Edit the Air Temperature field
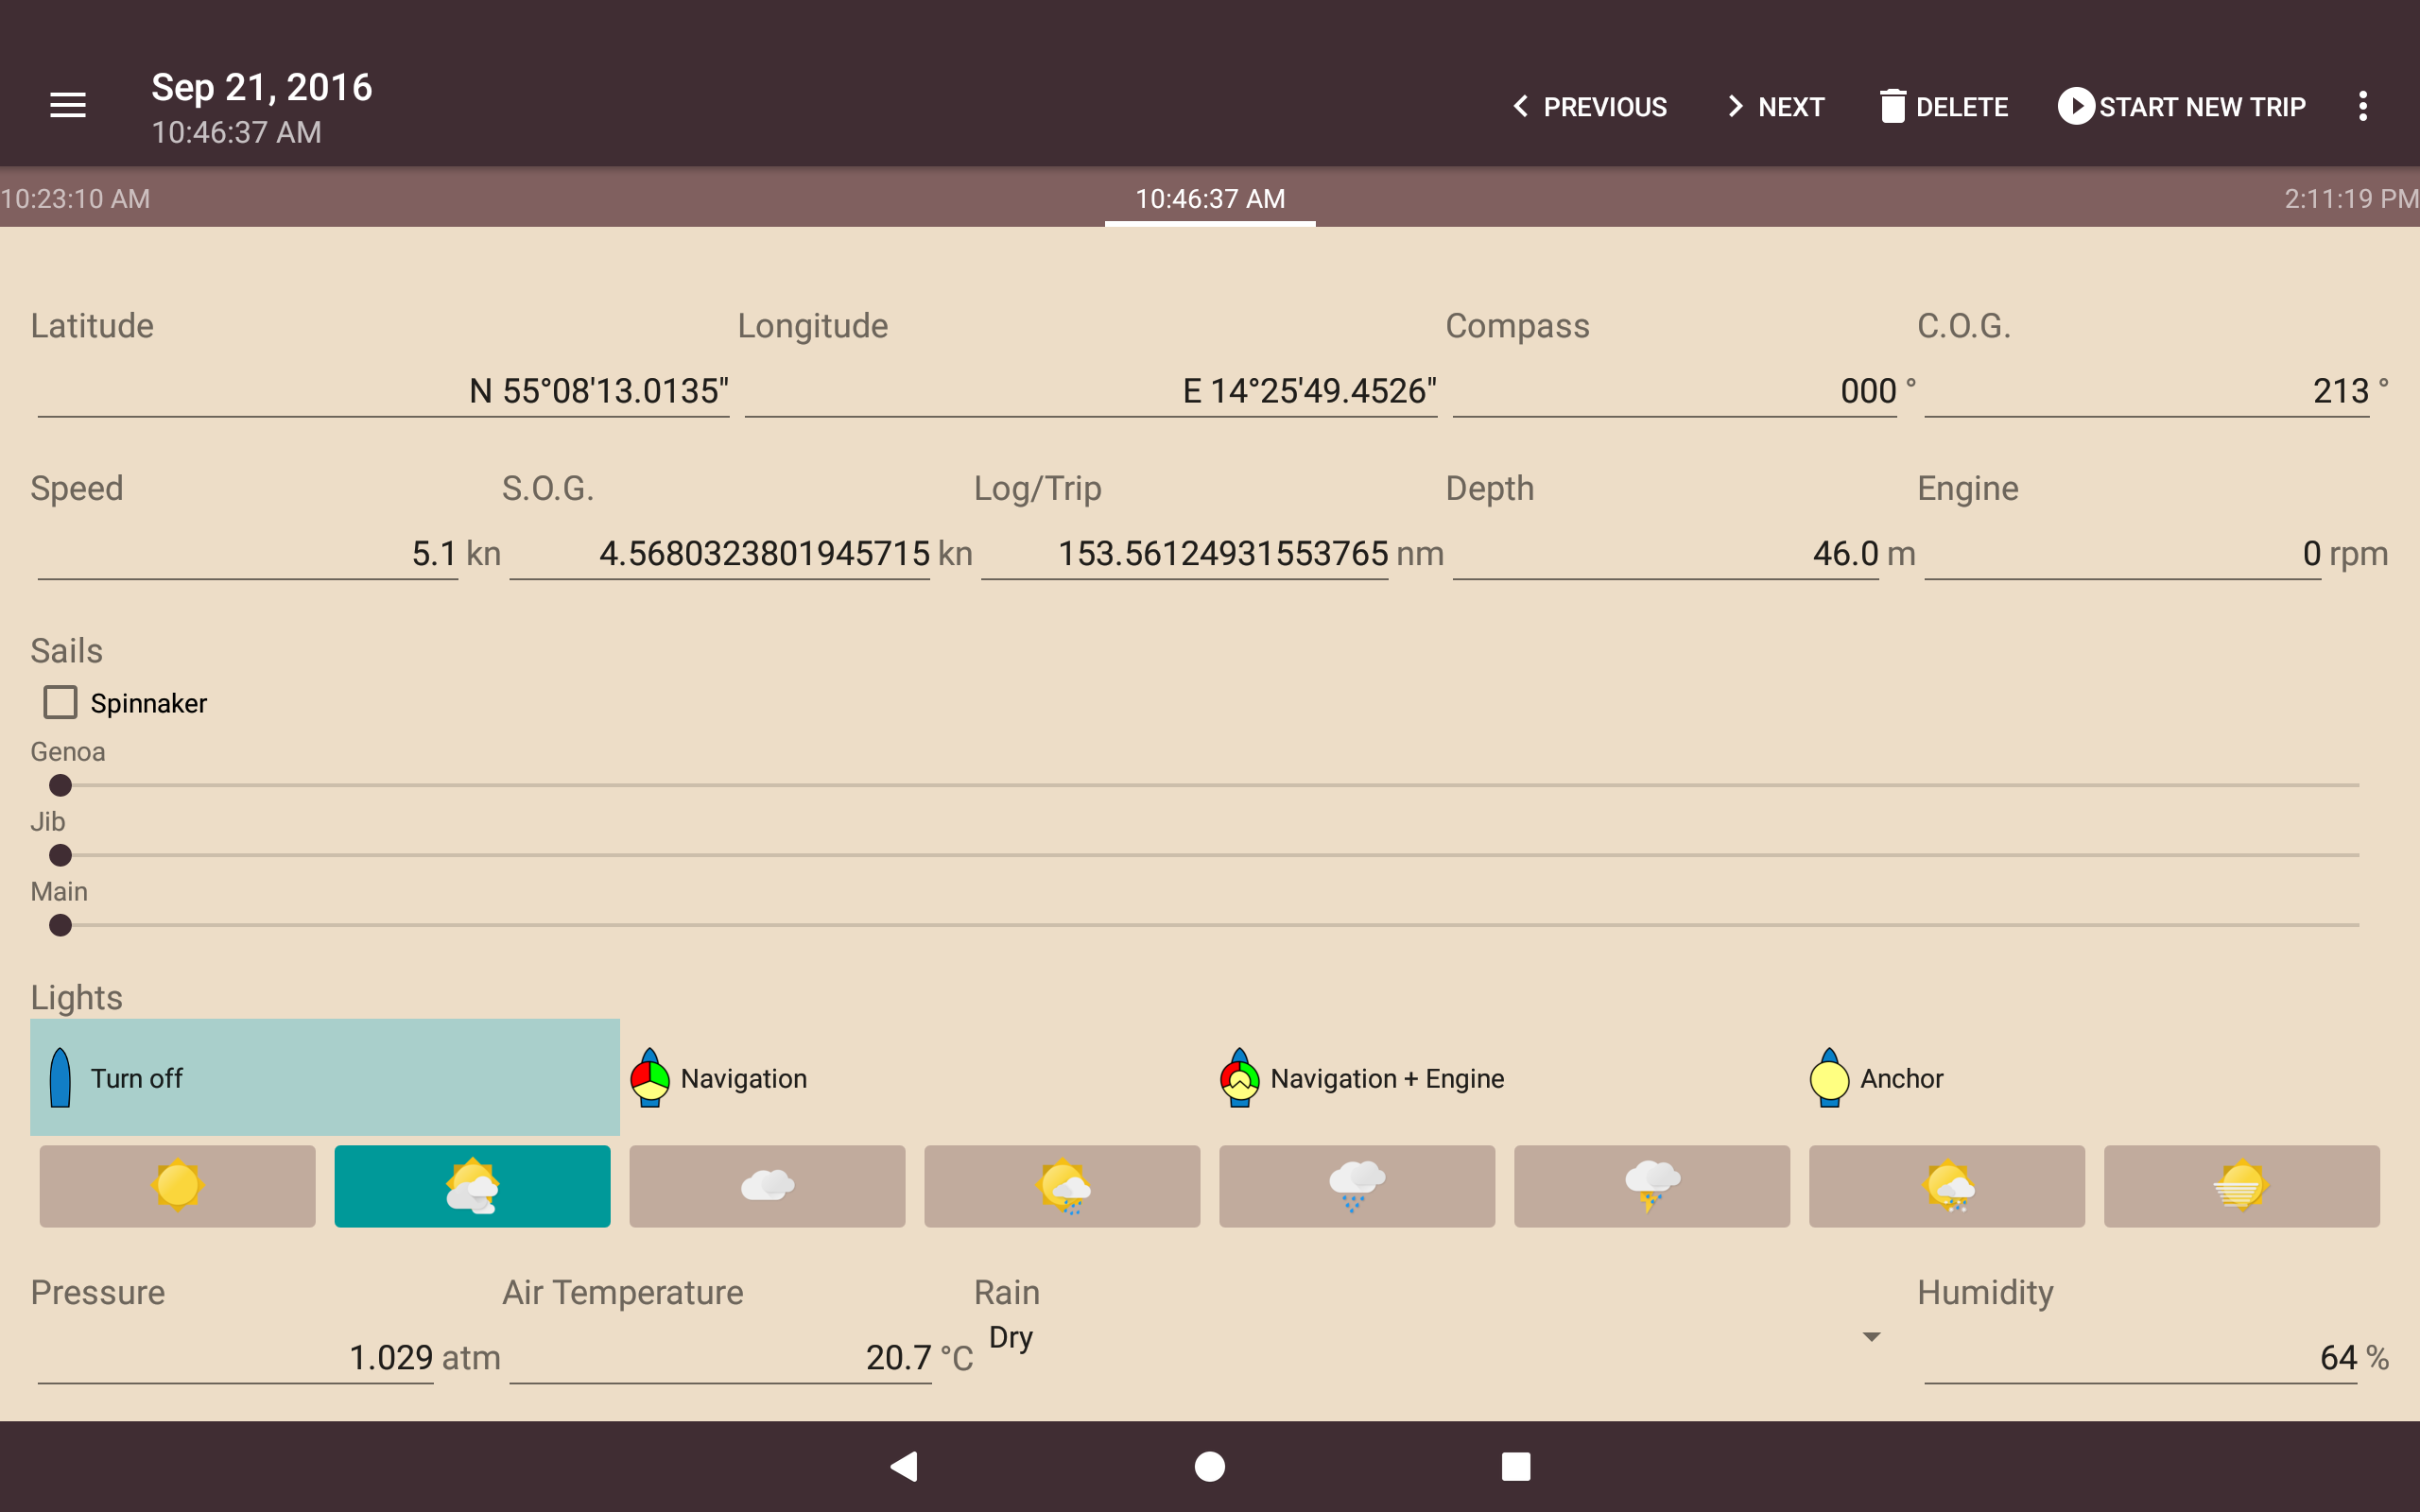The width and height of the screenshot is (2420, 1512). [x=721, y=1357]
